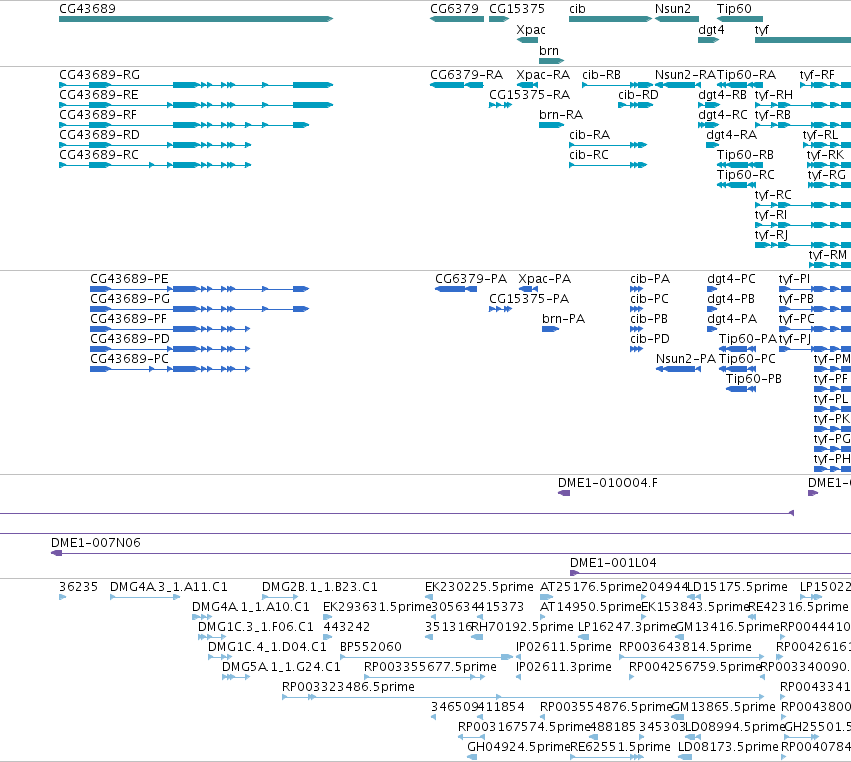Screen dimensions: 851x762
Task: Click transcript tyf-RC
Action: (803, 205)
